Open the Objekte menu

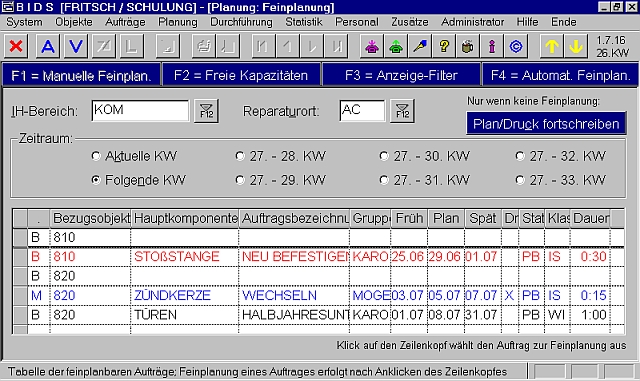(x=74, y=22)
